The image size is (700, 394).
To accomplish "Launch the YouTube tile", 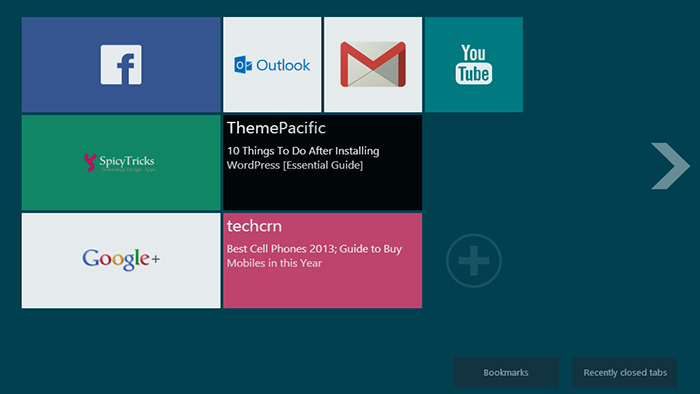I will [474, 65].
